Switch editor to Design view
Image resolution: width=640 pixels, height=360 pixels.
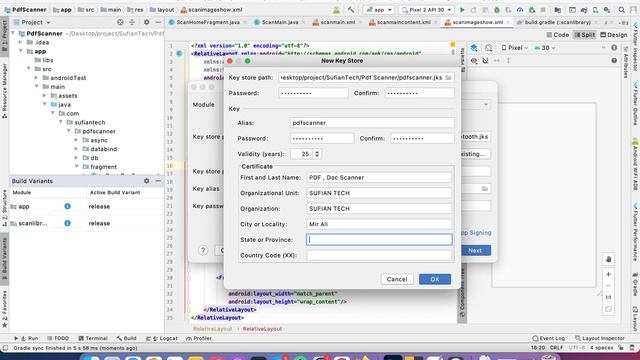pos(613,35)
